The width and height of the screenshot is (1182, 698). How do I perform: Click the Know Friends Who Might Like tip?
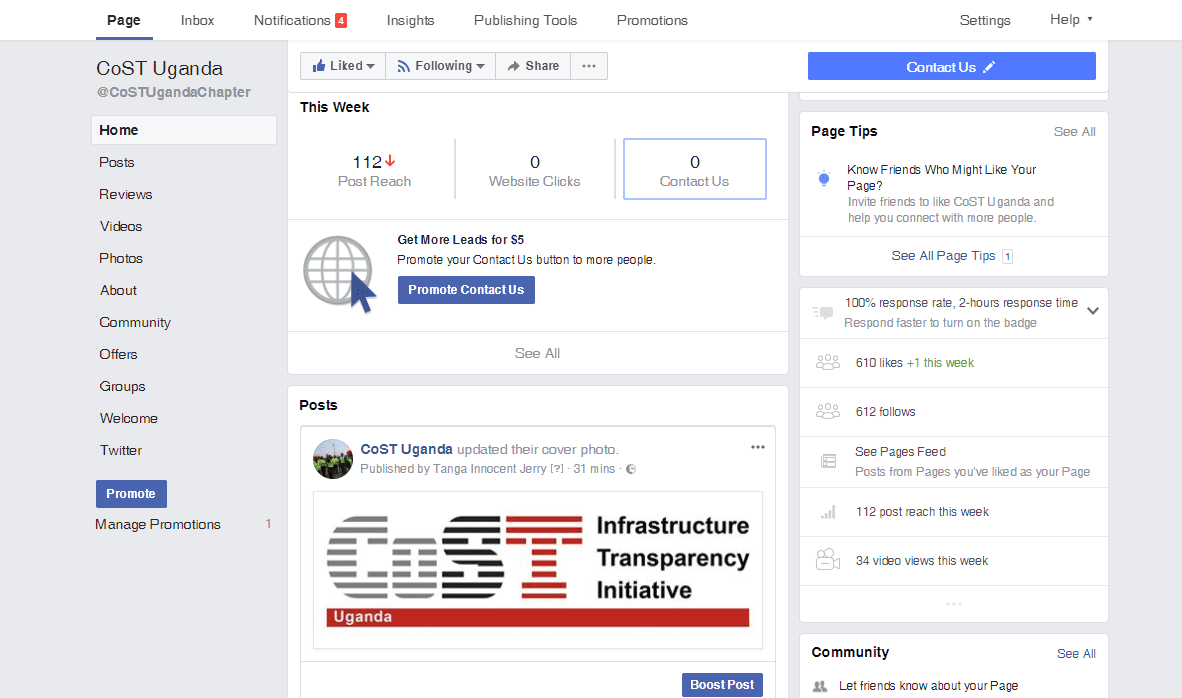(x=942, y=177)
